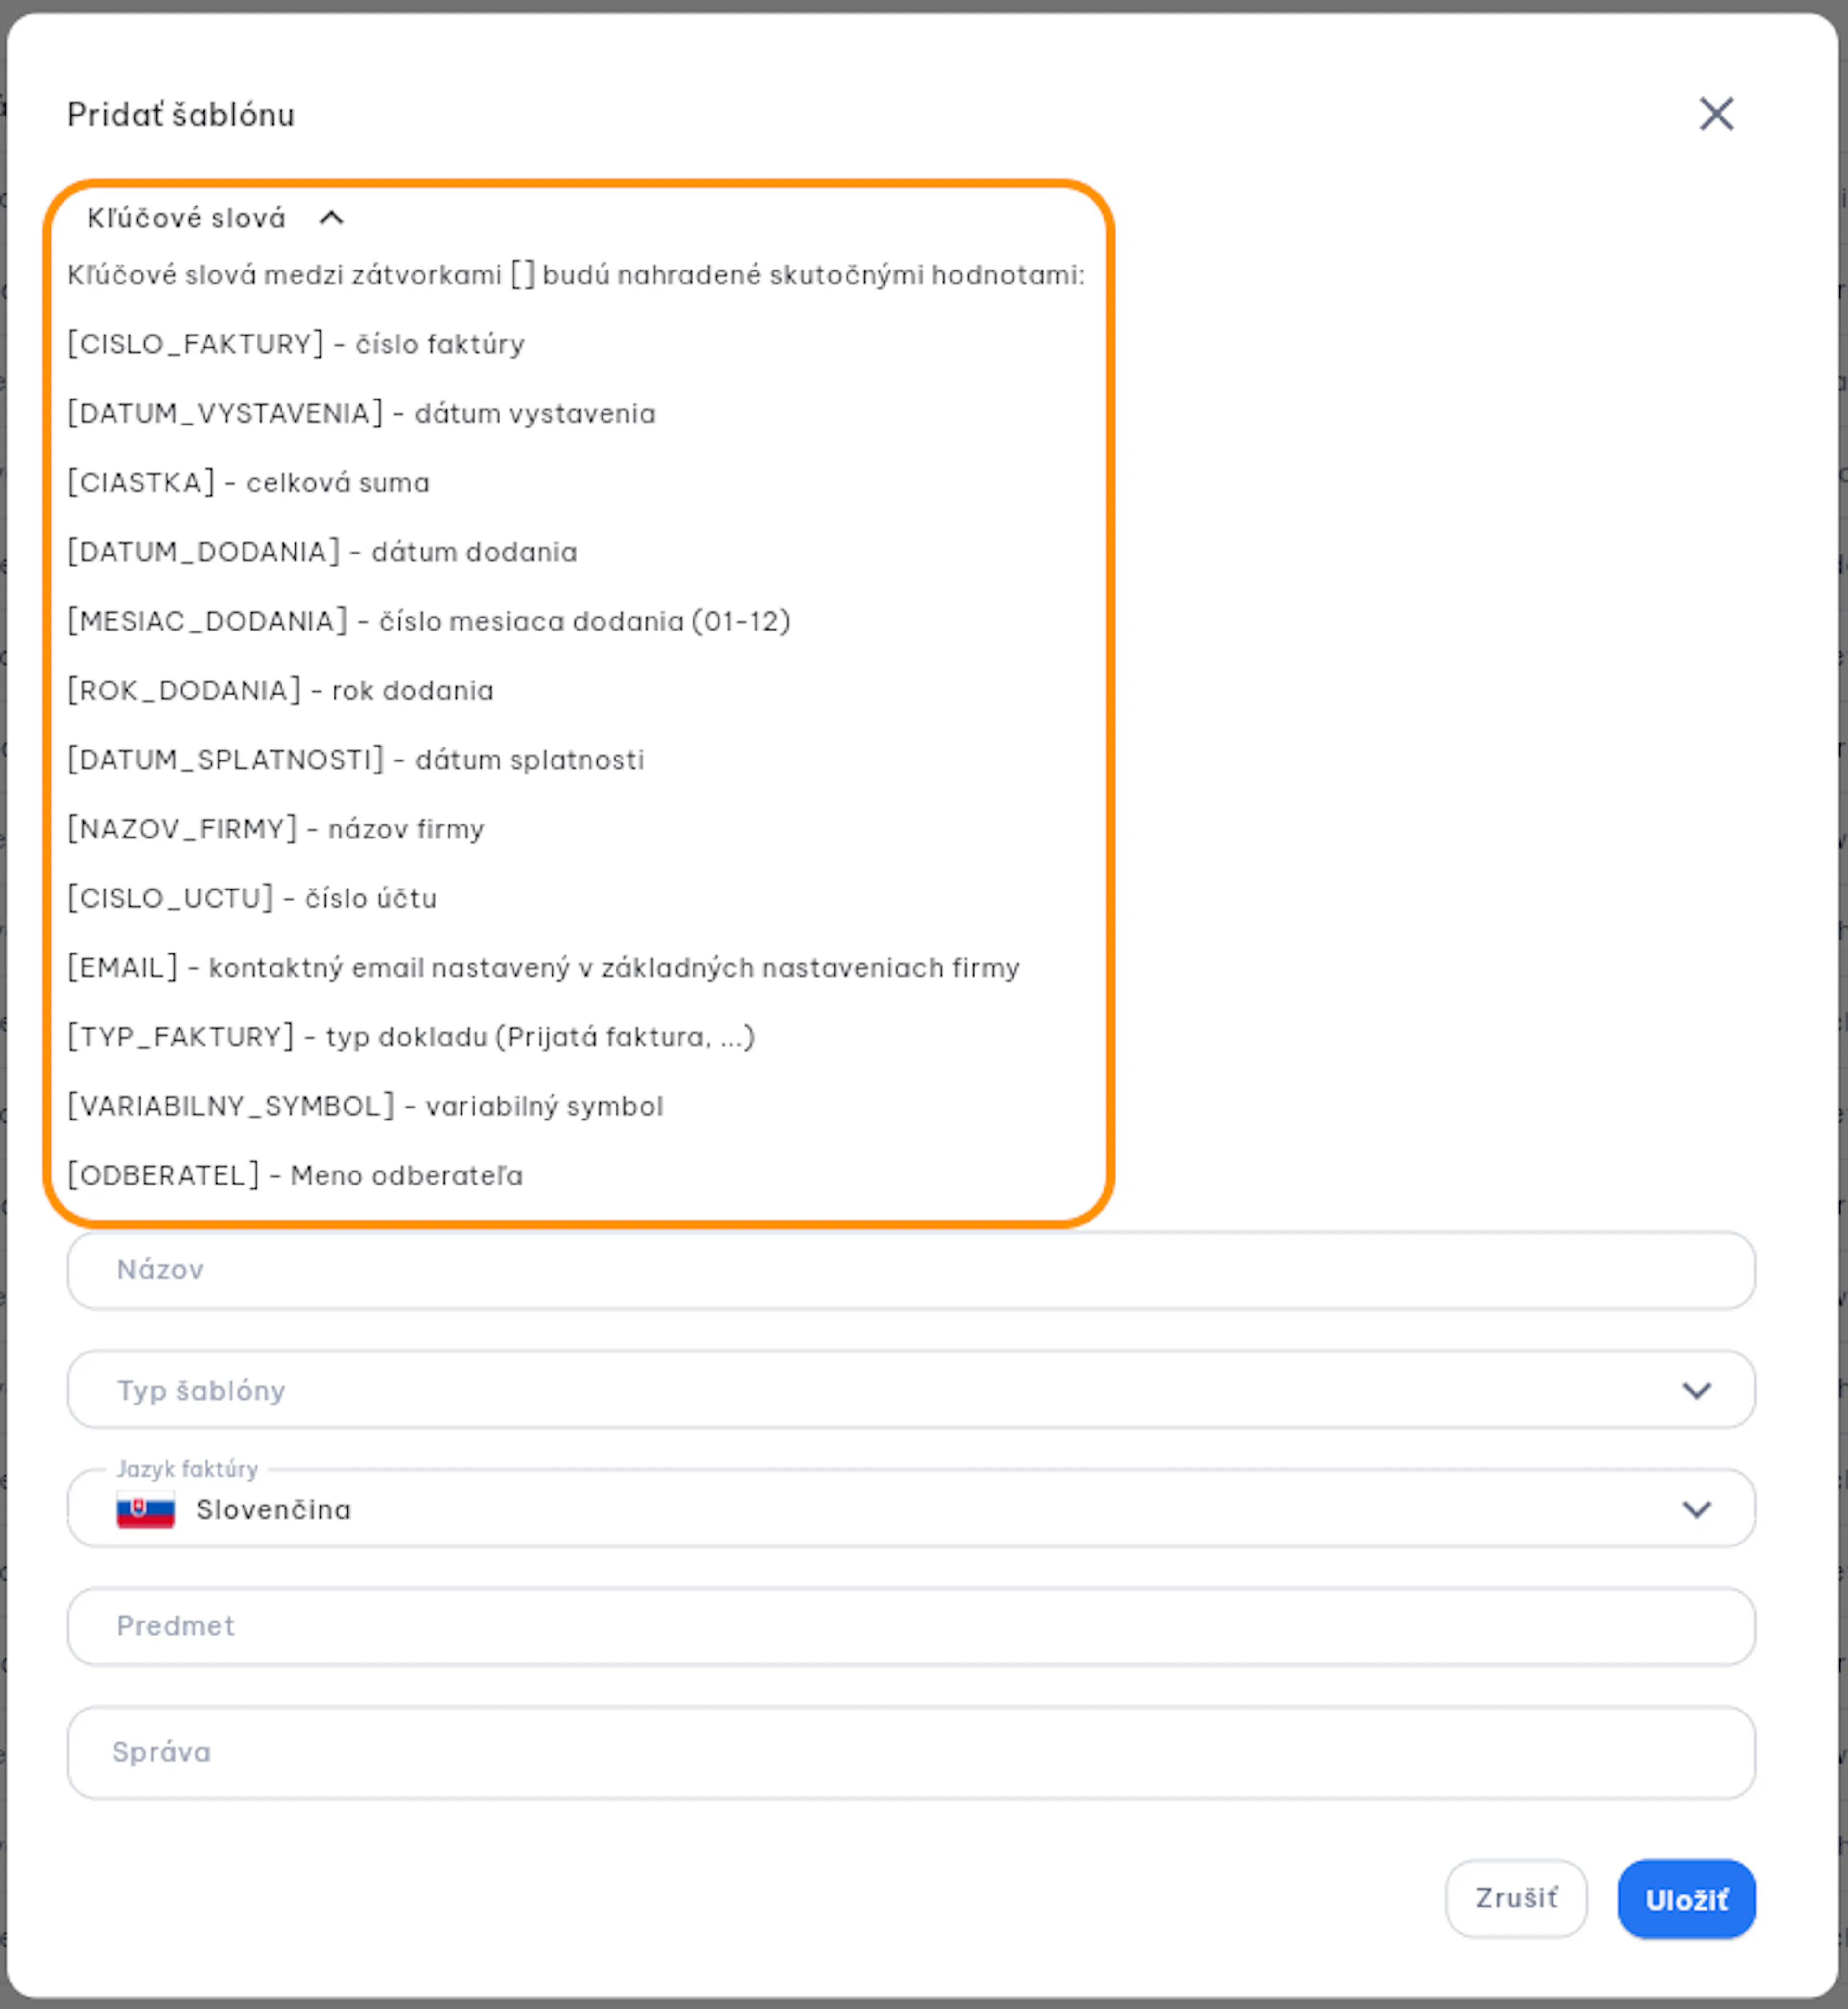
Task: Click the Typ šablóny dropdown arrow
Action: (x=1696, y=1390)
